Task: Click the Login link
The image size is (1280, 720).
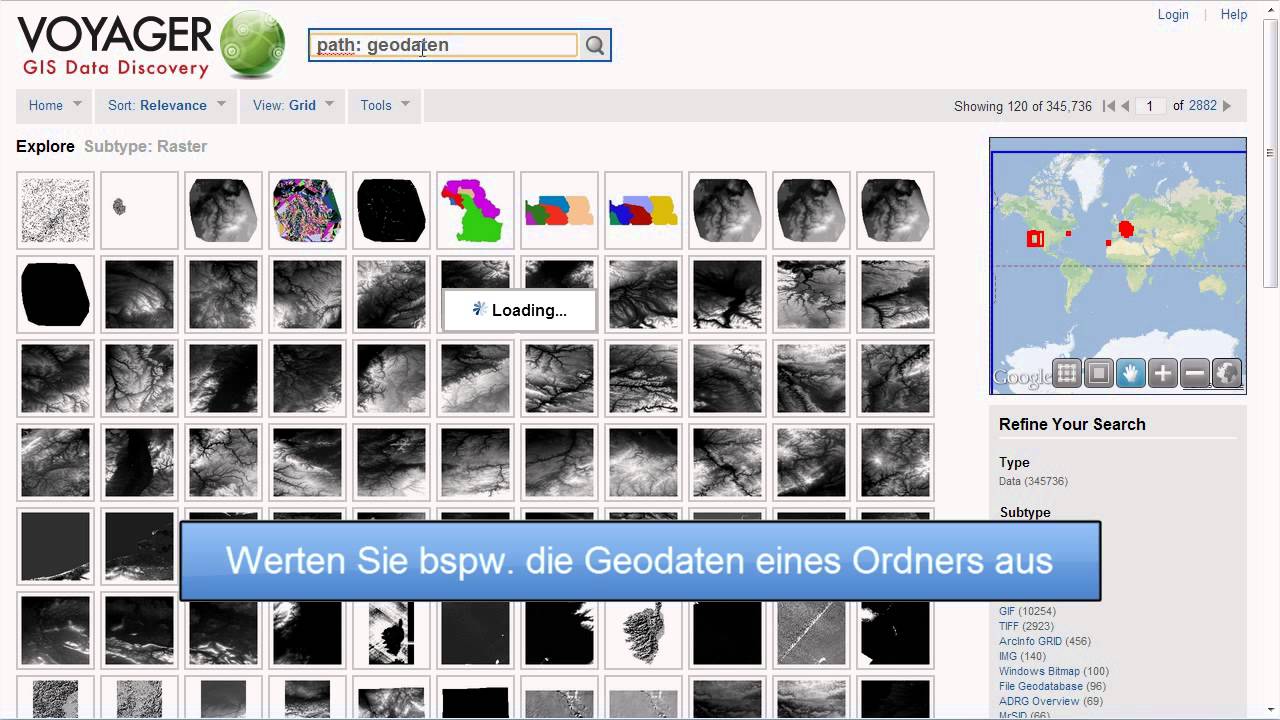Action: coord(1173,15)
